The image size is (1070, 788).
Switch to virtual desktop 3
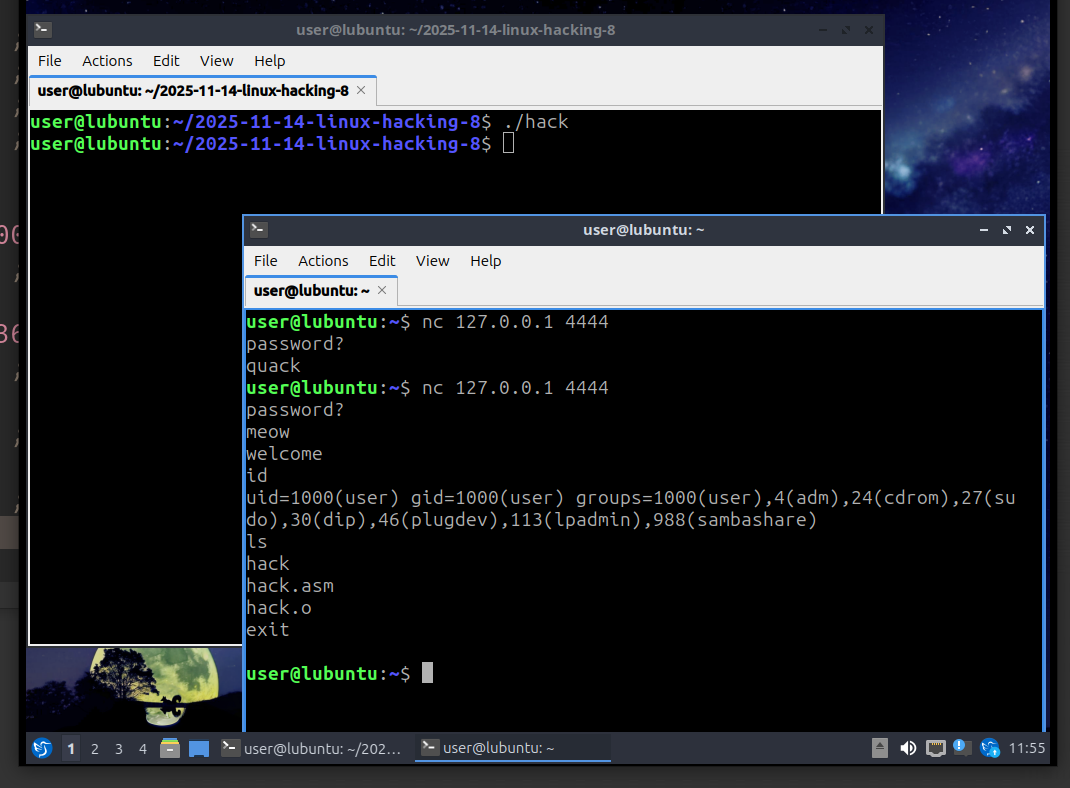[x=119, y=748]
